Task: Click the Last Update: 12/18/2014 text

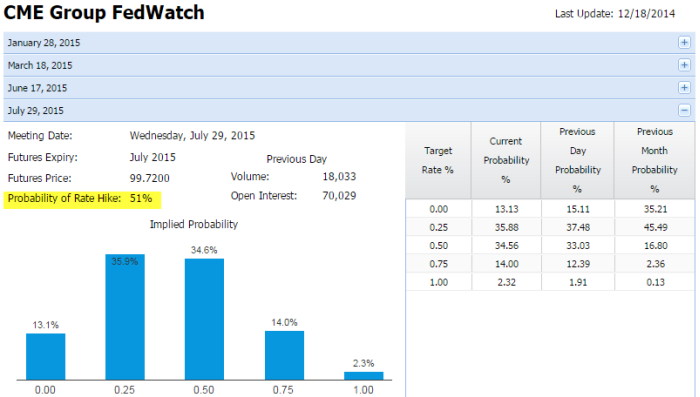Action: [615, 14]
